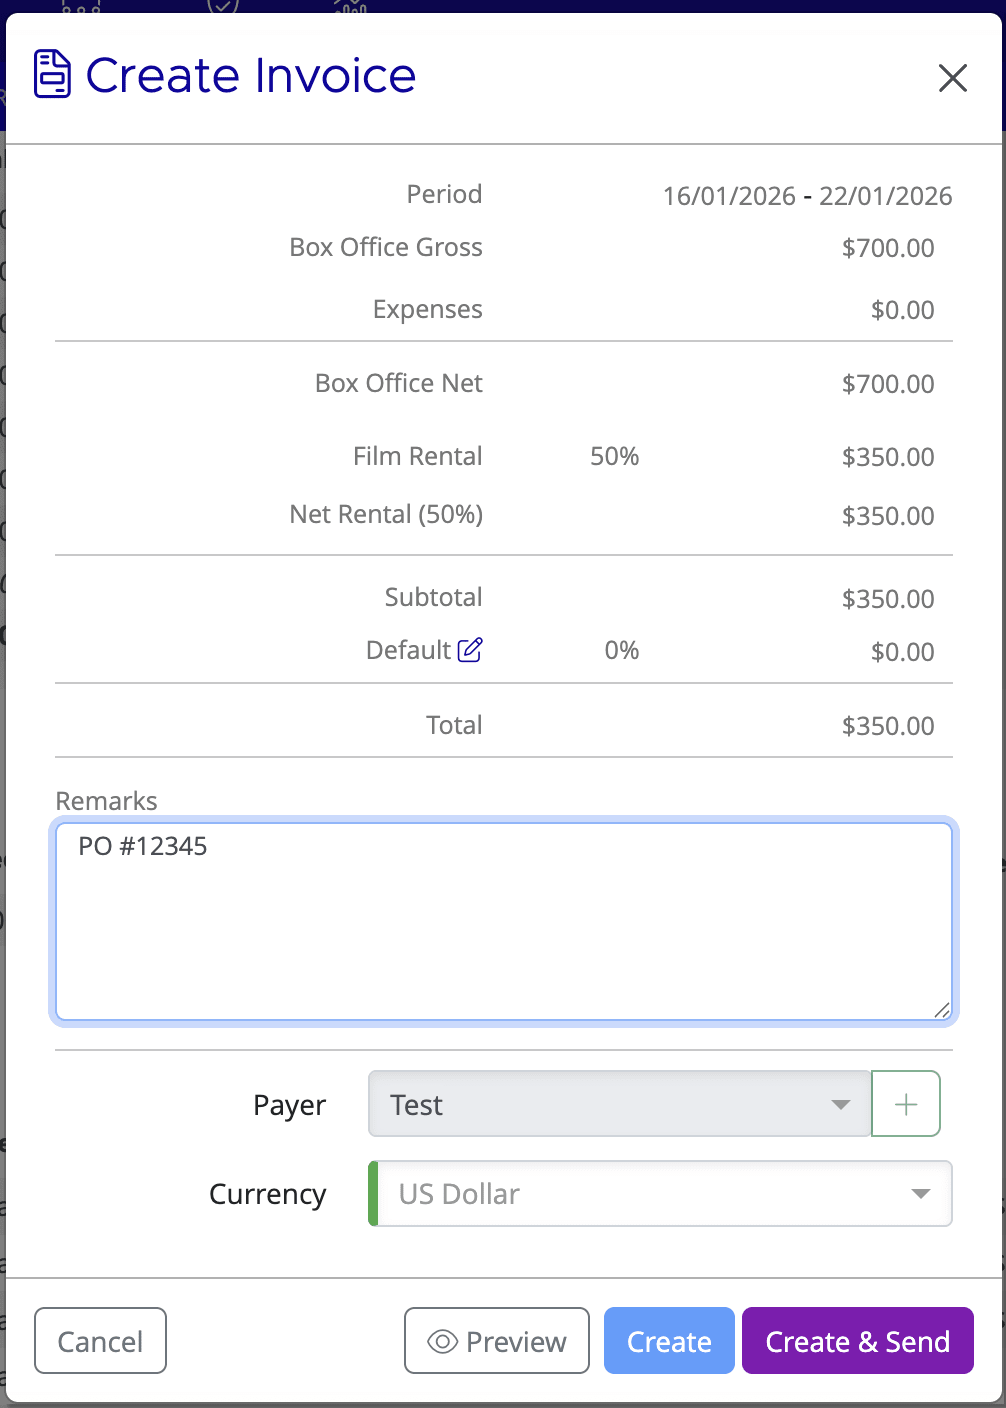Click the Cancel button

click(100, 1341)
